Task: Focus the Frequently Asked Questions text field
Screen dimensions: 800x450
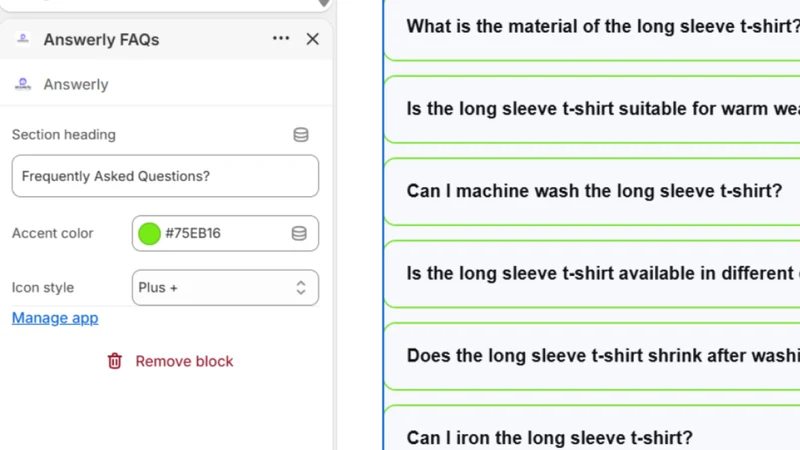Action: click(x=165, y=176)
